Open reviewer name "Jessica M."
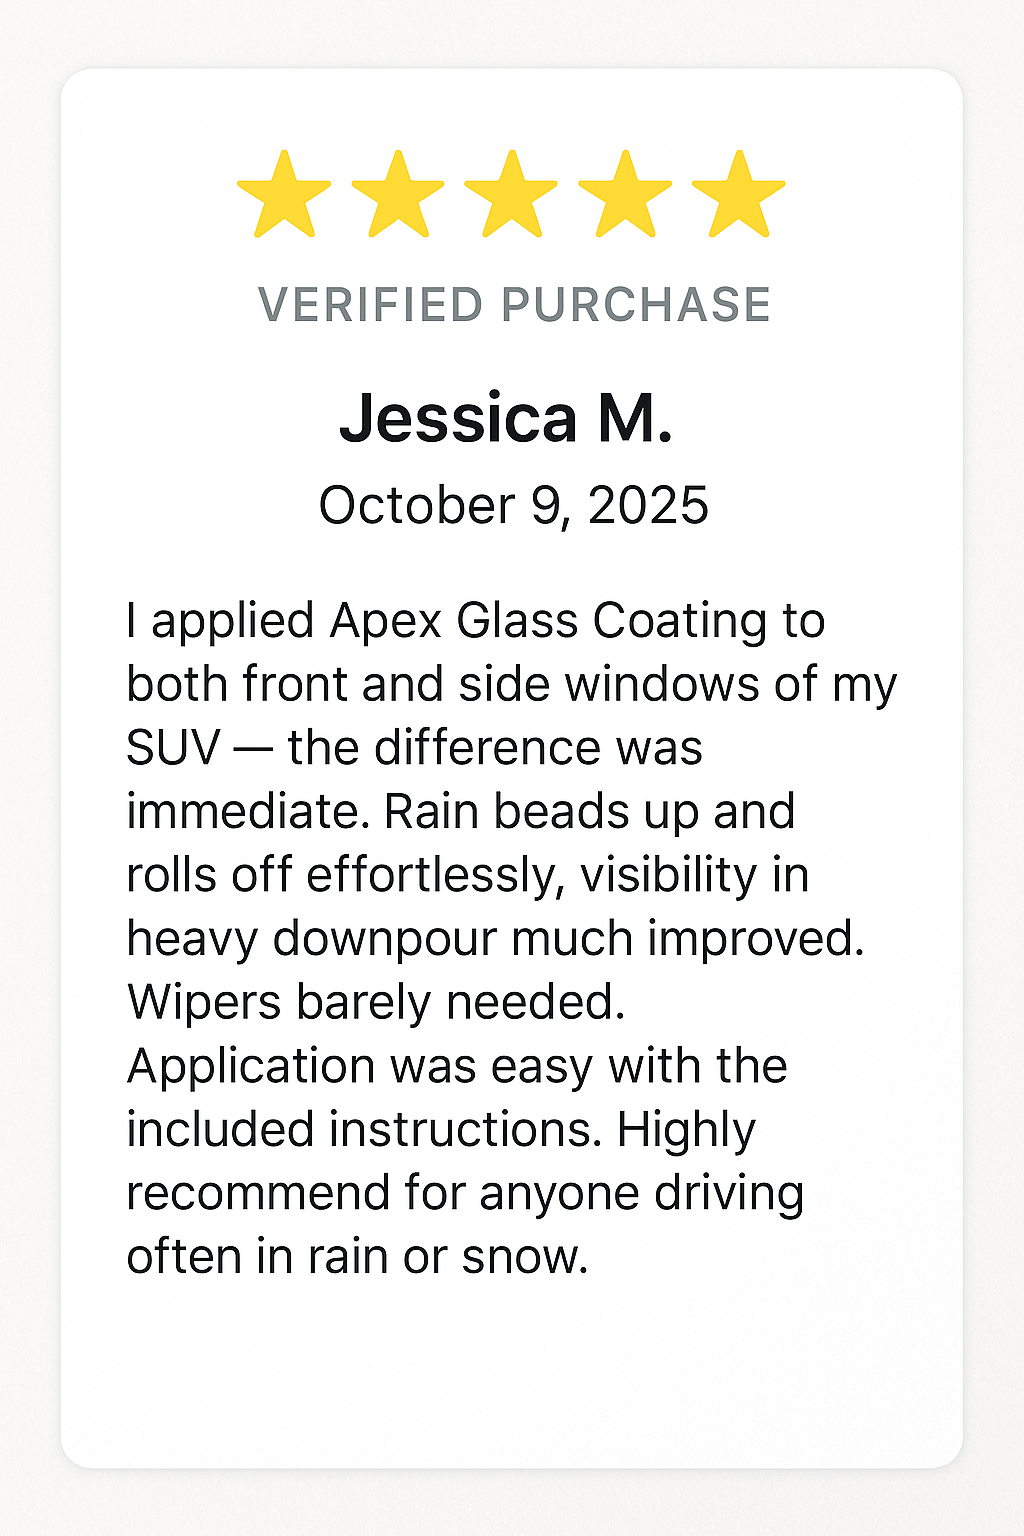The height and width of the screenshot is (1536, 1024). pos(506,418)
